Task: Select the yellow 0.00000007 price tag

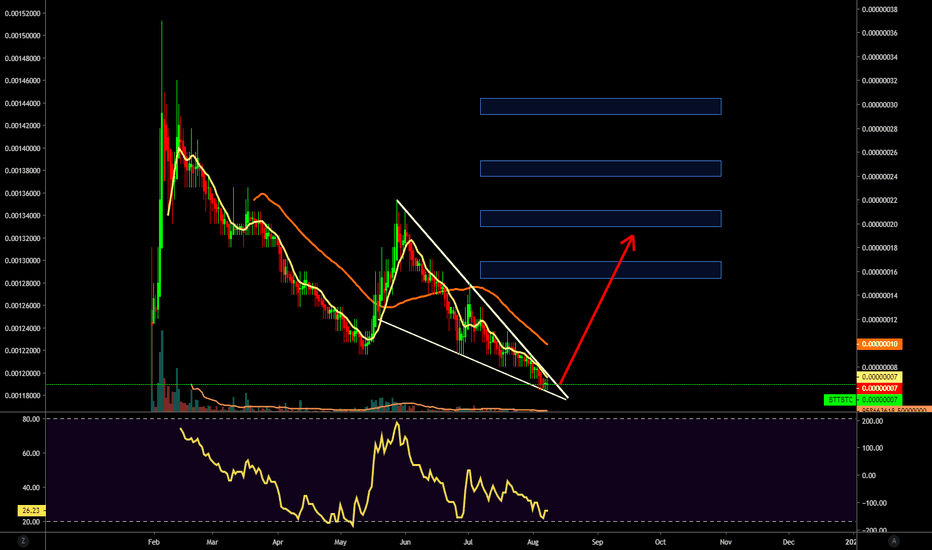Action: coord(880,377)
